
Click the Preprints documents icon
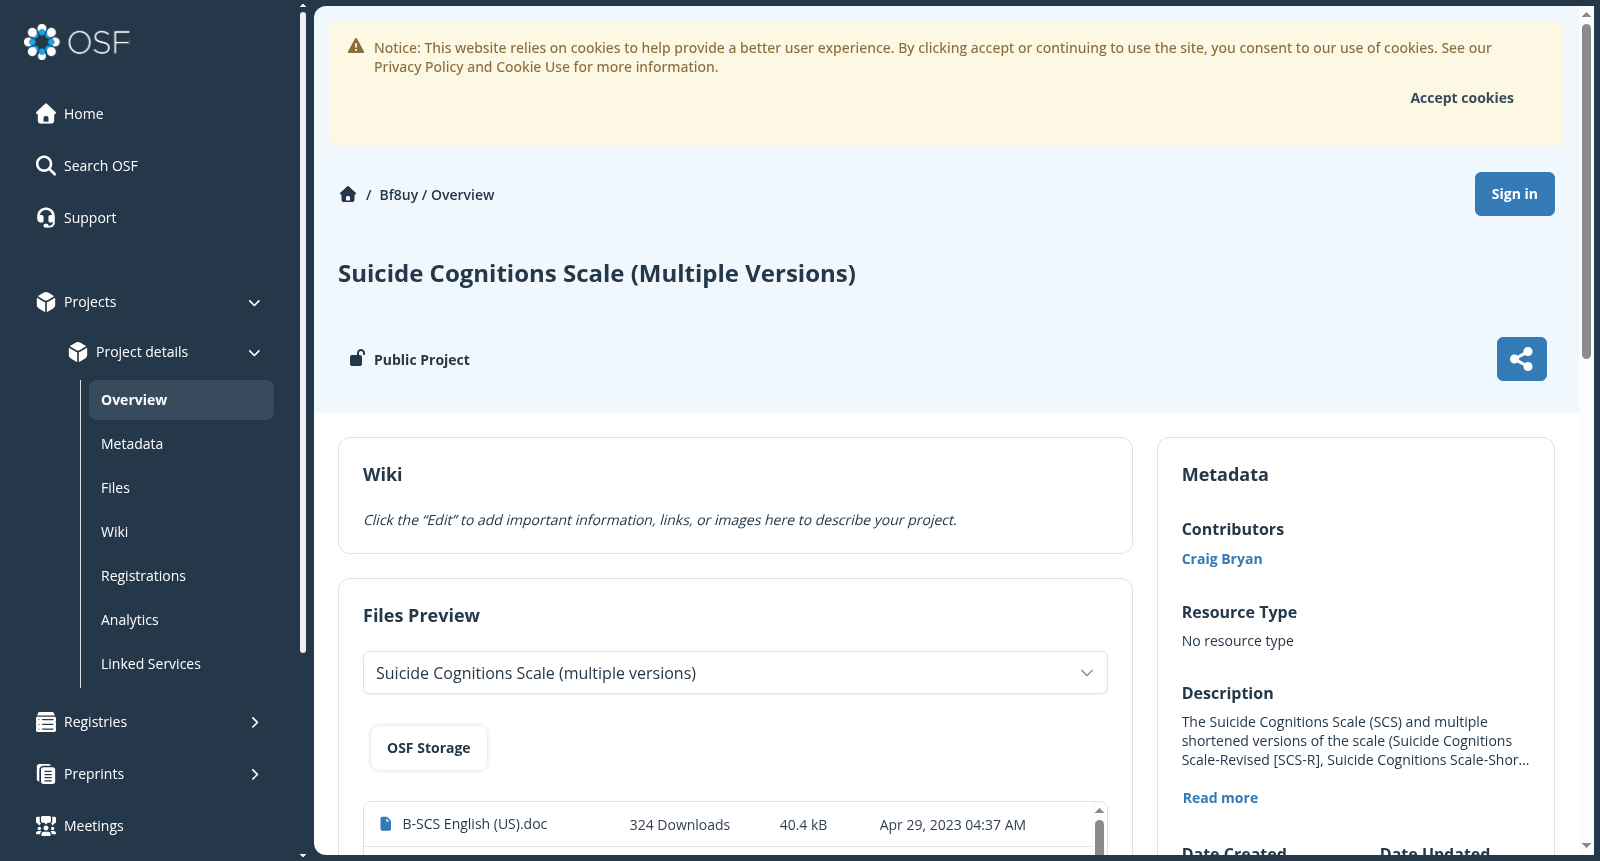pyautogui.click(x=46, y=774)
